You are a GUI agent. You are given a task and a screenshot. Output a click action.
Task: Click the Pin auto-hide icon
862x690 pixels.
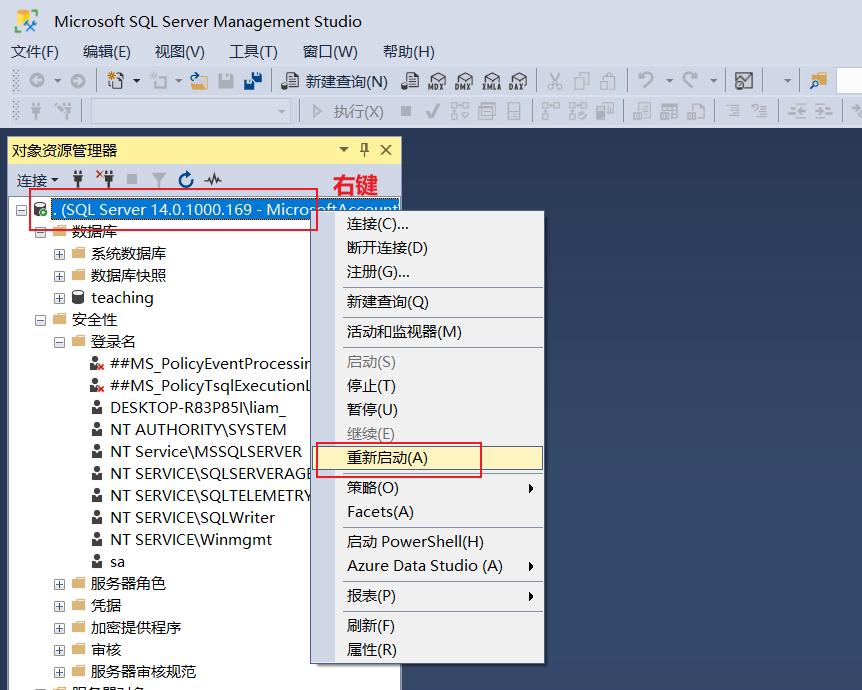tap(364, 150)
